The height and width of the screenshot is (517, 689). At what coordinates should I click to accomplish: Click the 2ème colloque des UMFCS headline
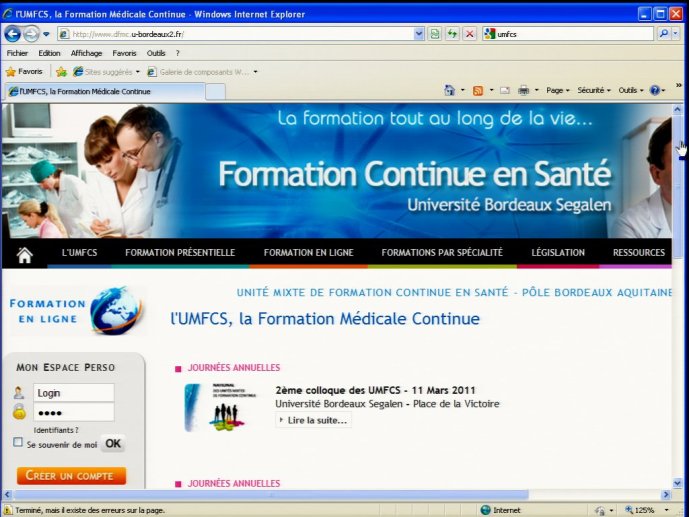[375, 390]
